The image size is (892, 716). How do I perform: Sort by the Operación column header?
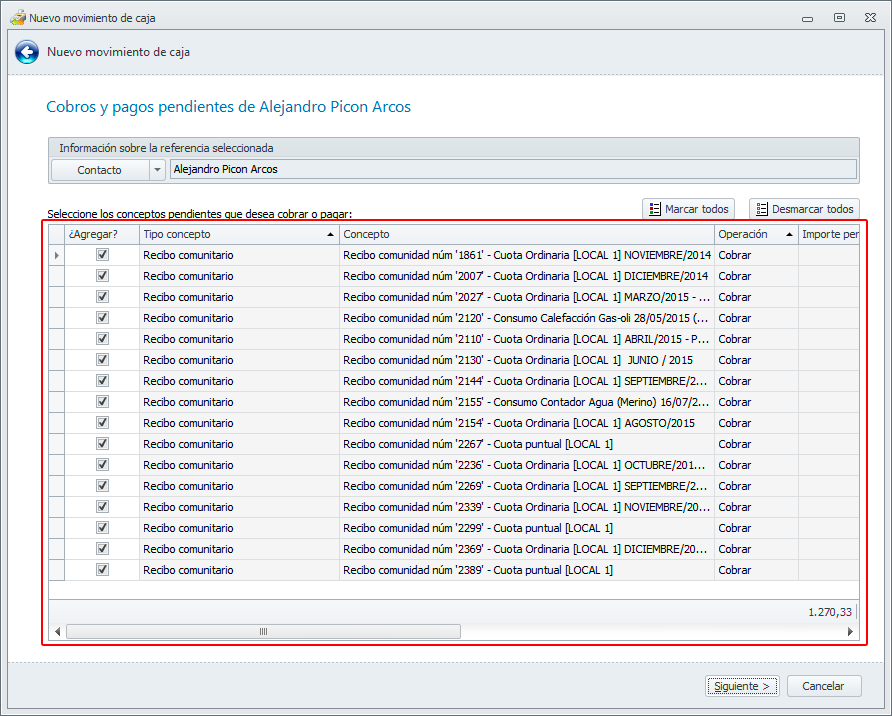click(756, 234)
